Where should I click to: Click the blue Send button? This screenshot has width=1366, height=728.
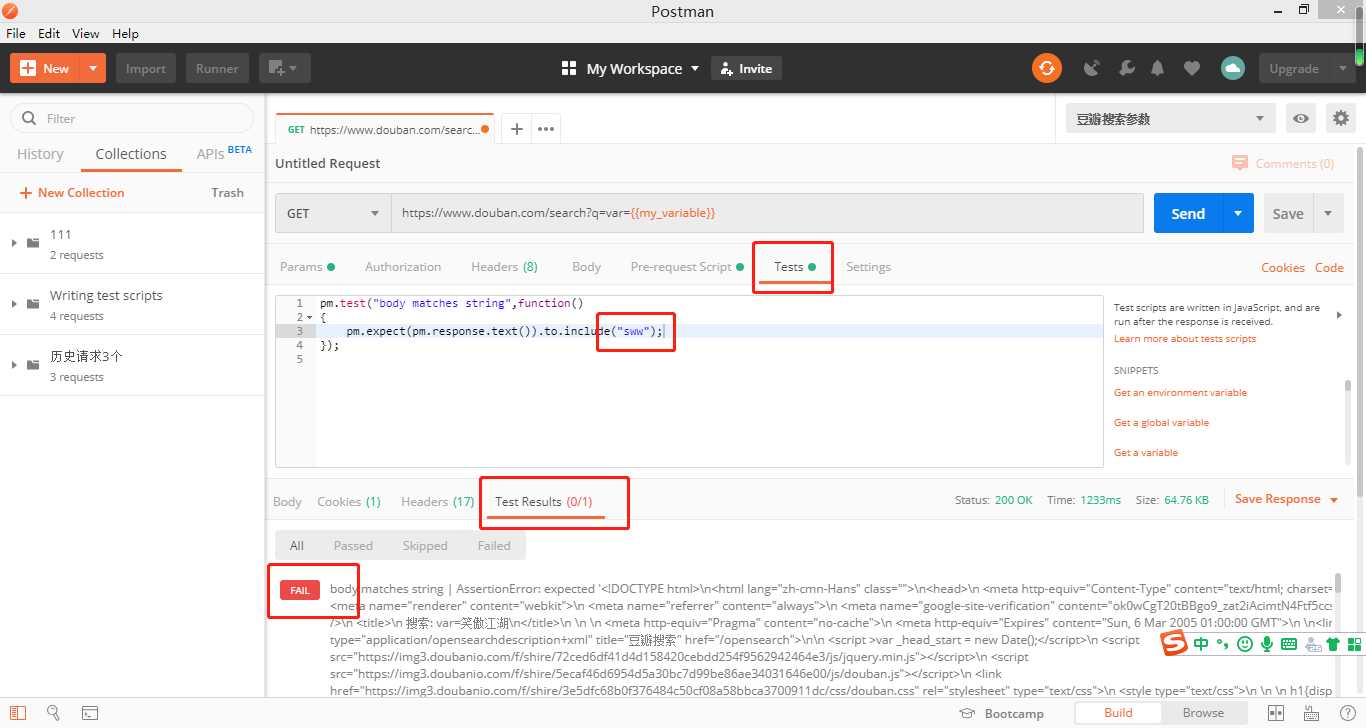pos(1188,213)
